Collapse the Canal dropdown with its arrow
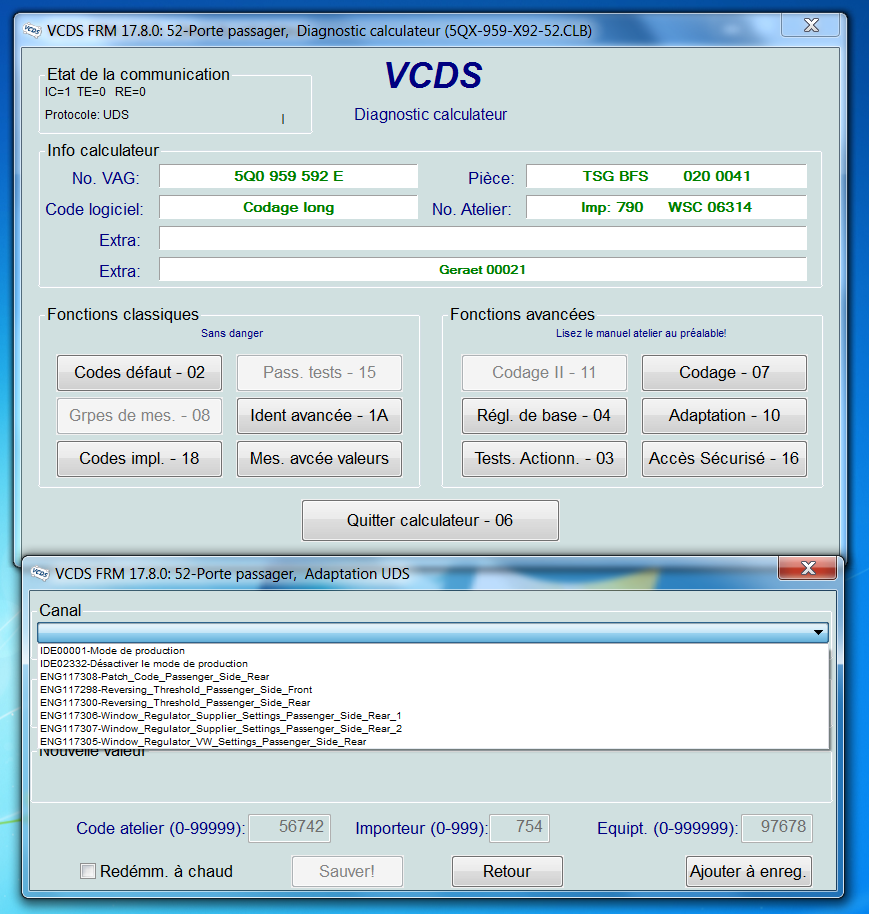 [x=819, y=633]
